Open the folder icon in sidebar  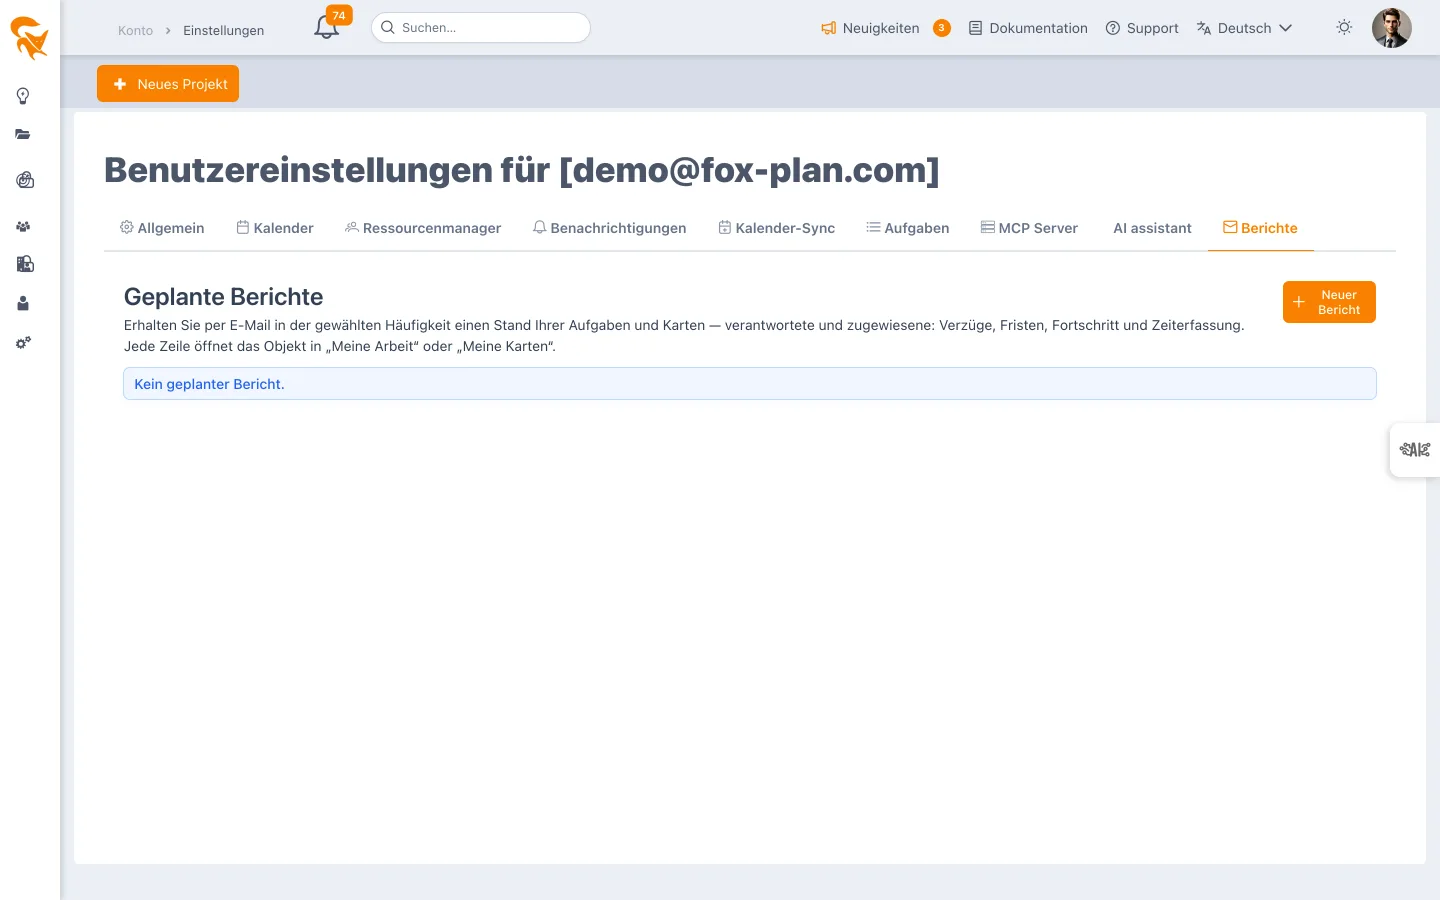click(x=23, y=134)
